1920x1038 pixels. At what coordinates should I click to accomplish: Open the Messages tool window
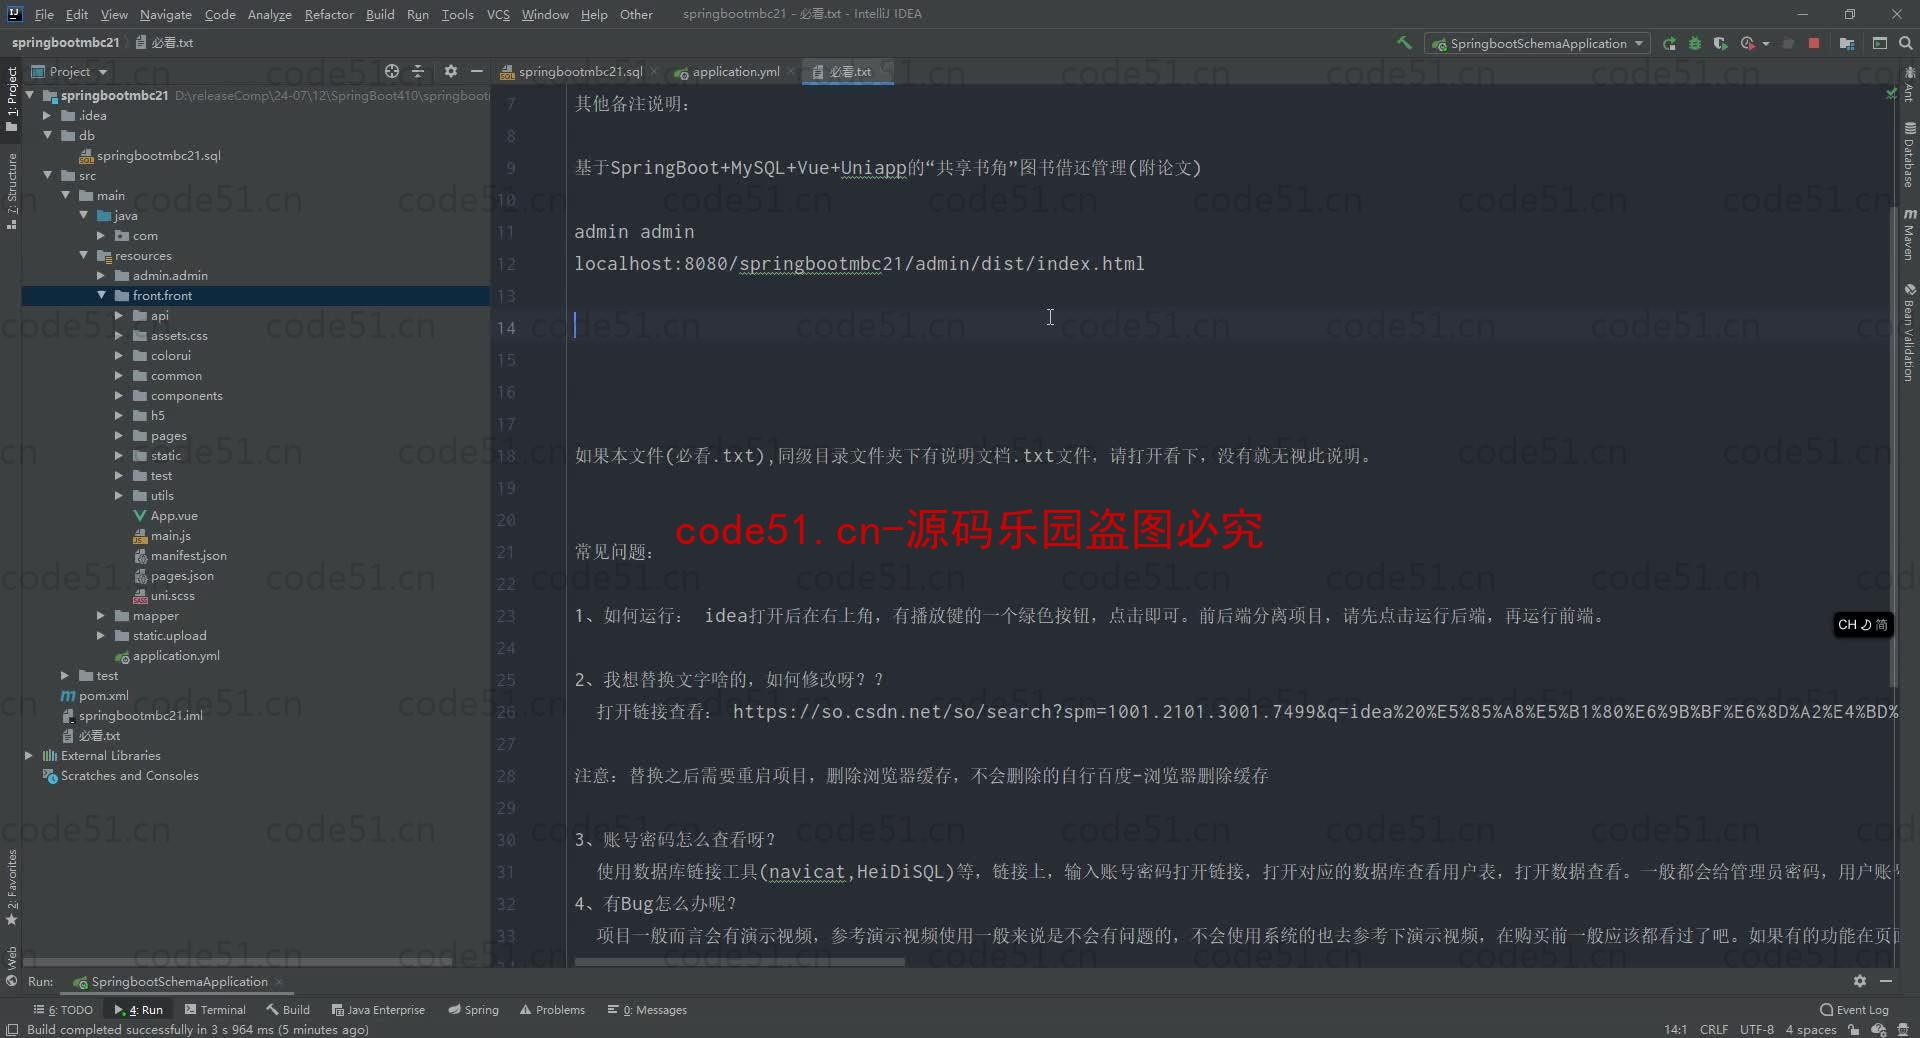click(x=648, y=1009)
